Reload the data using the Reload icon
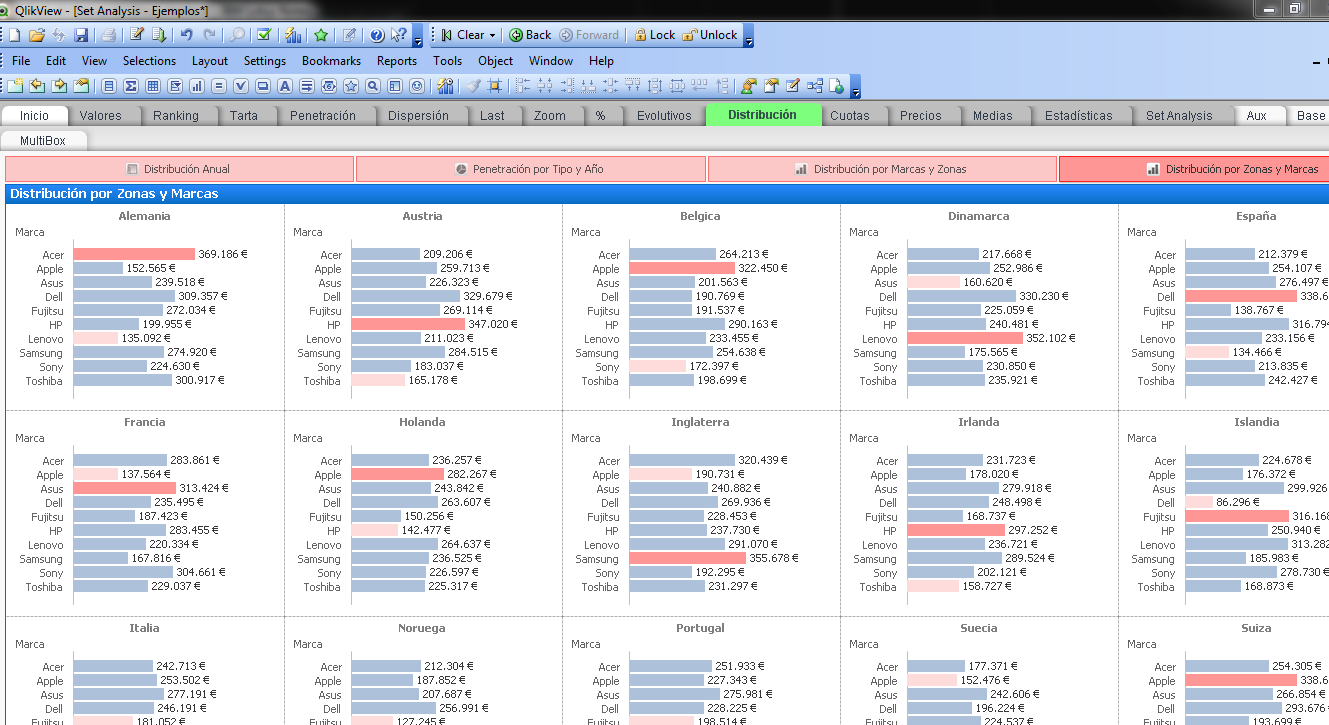 [159, 35]
